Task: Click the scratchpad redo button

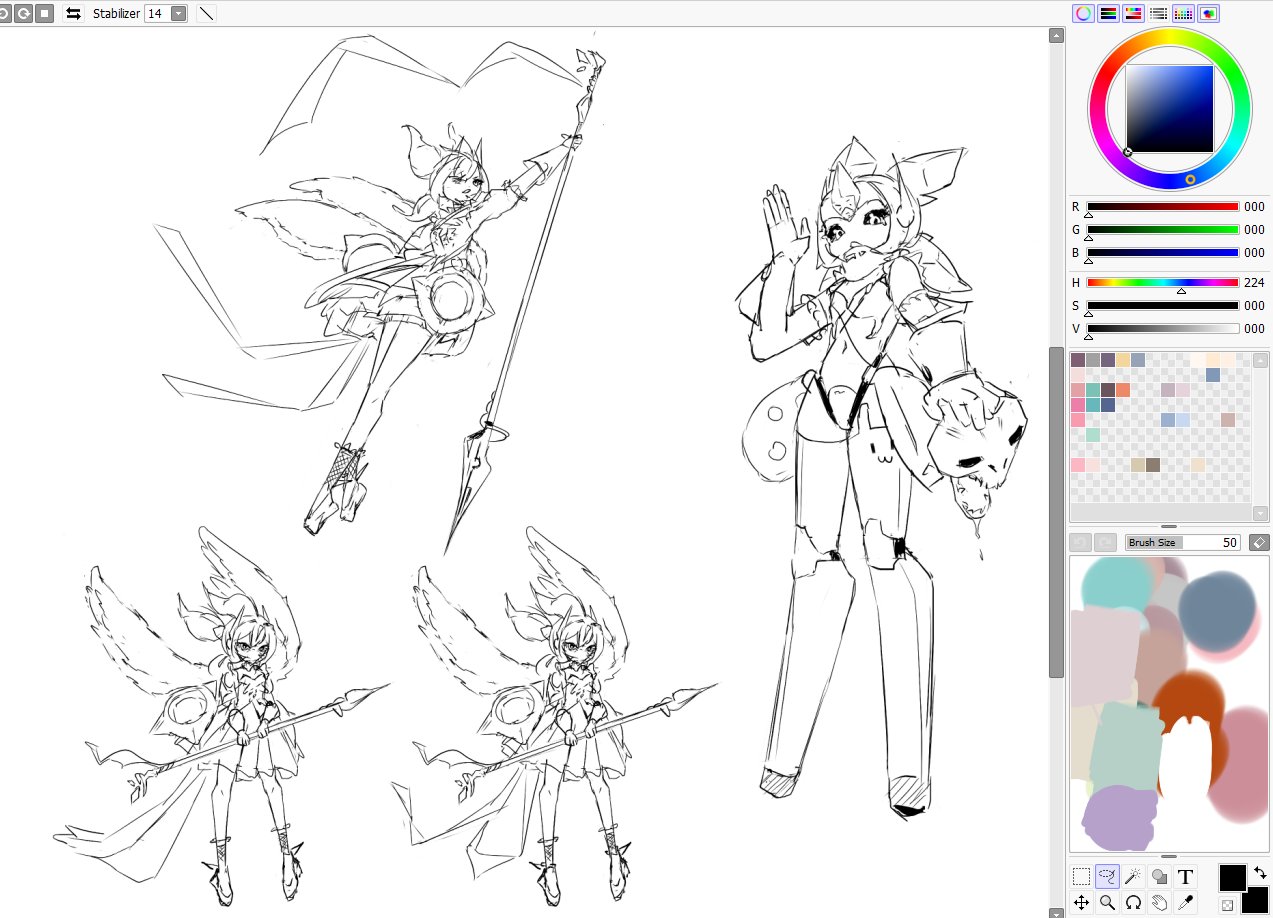Action: [1105, 542]
